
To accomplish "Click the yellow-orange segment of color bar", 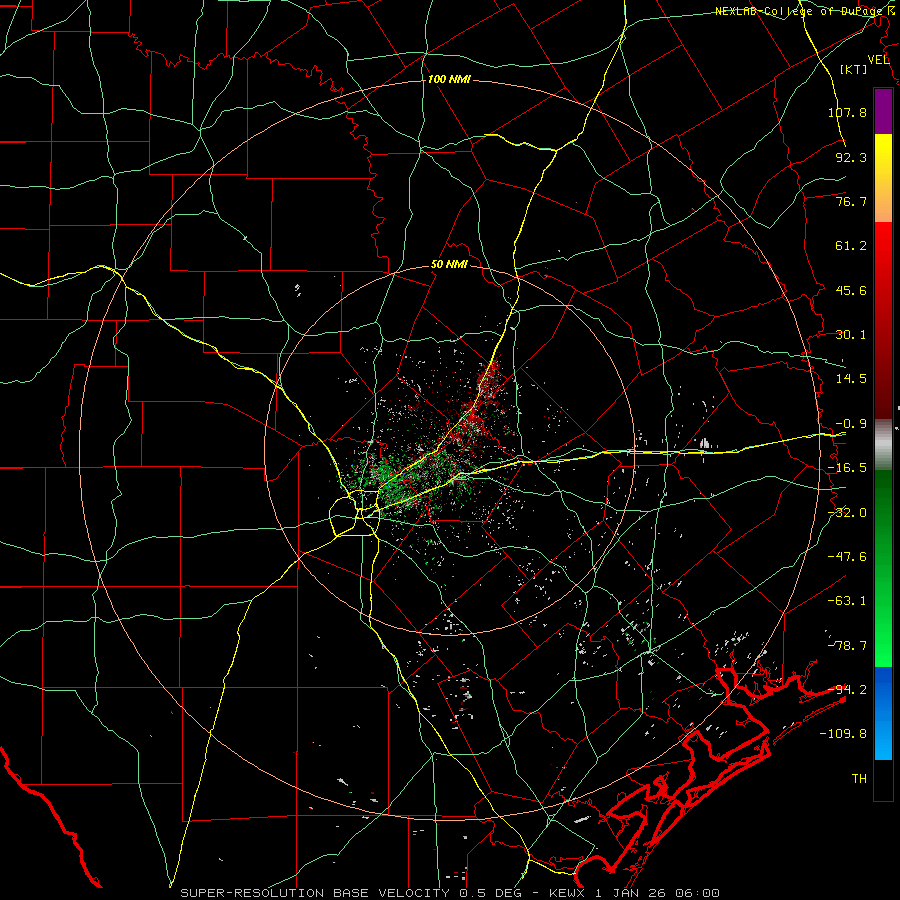I will [883, 178].
